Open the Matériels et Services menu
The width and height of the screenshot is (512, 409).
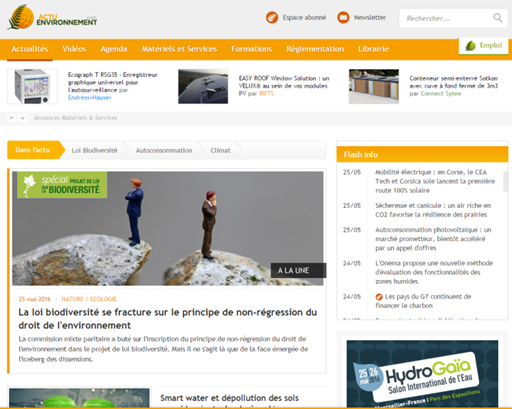tap(179, 49)
